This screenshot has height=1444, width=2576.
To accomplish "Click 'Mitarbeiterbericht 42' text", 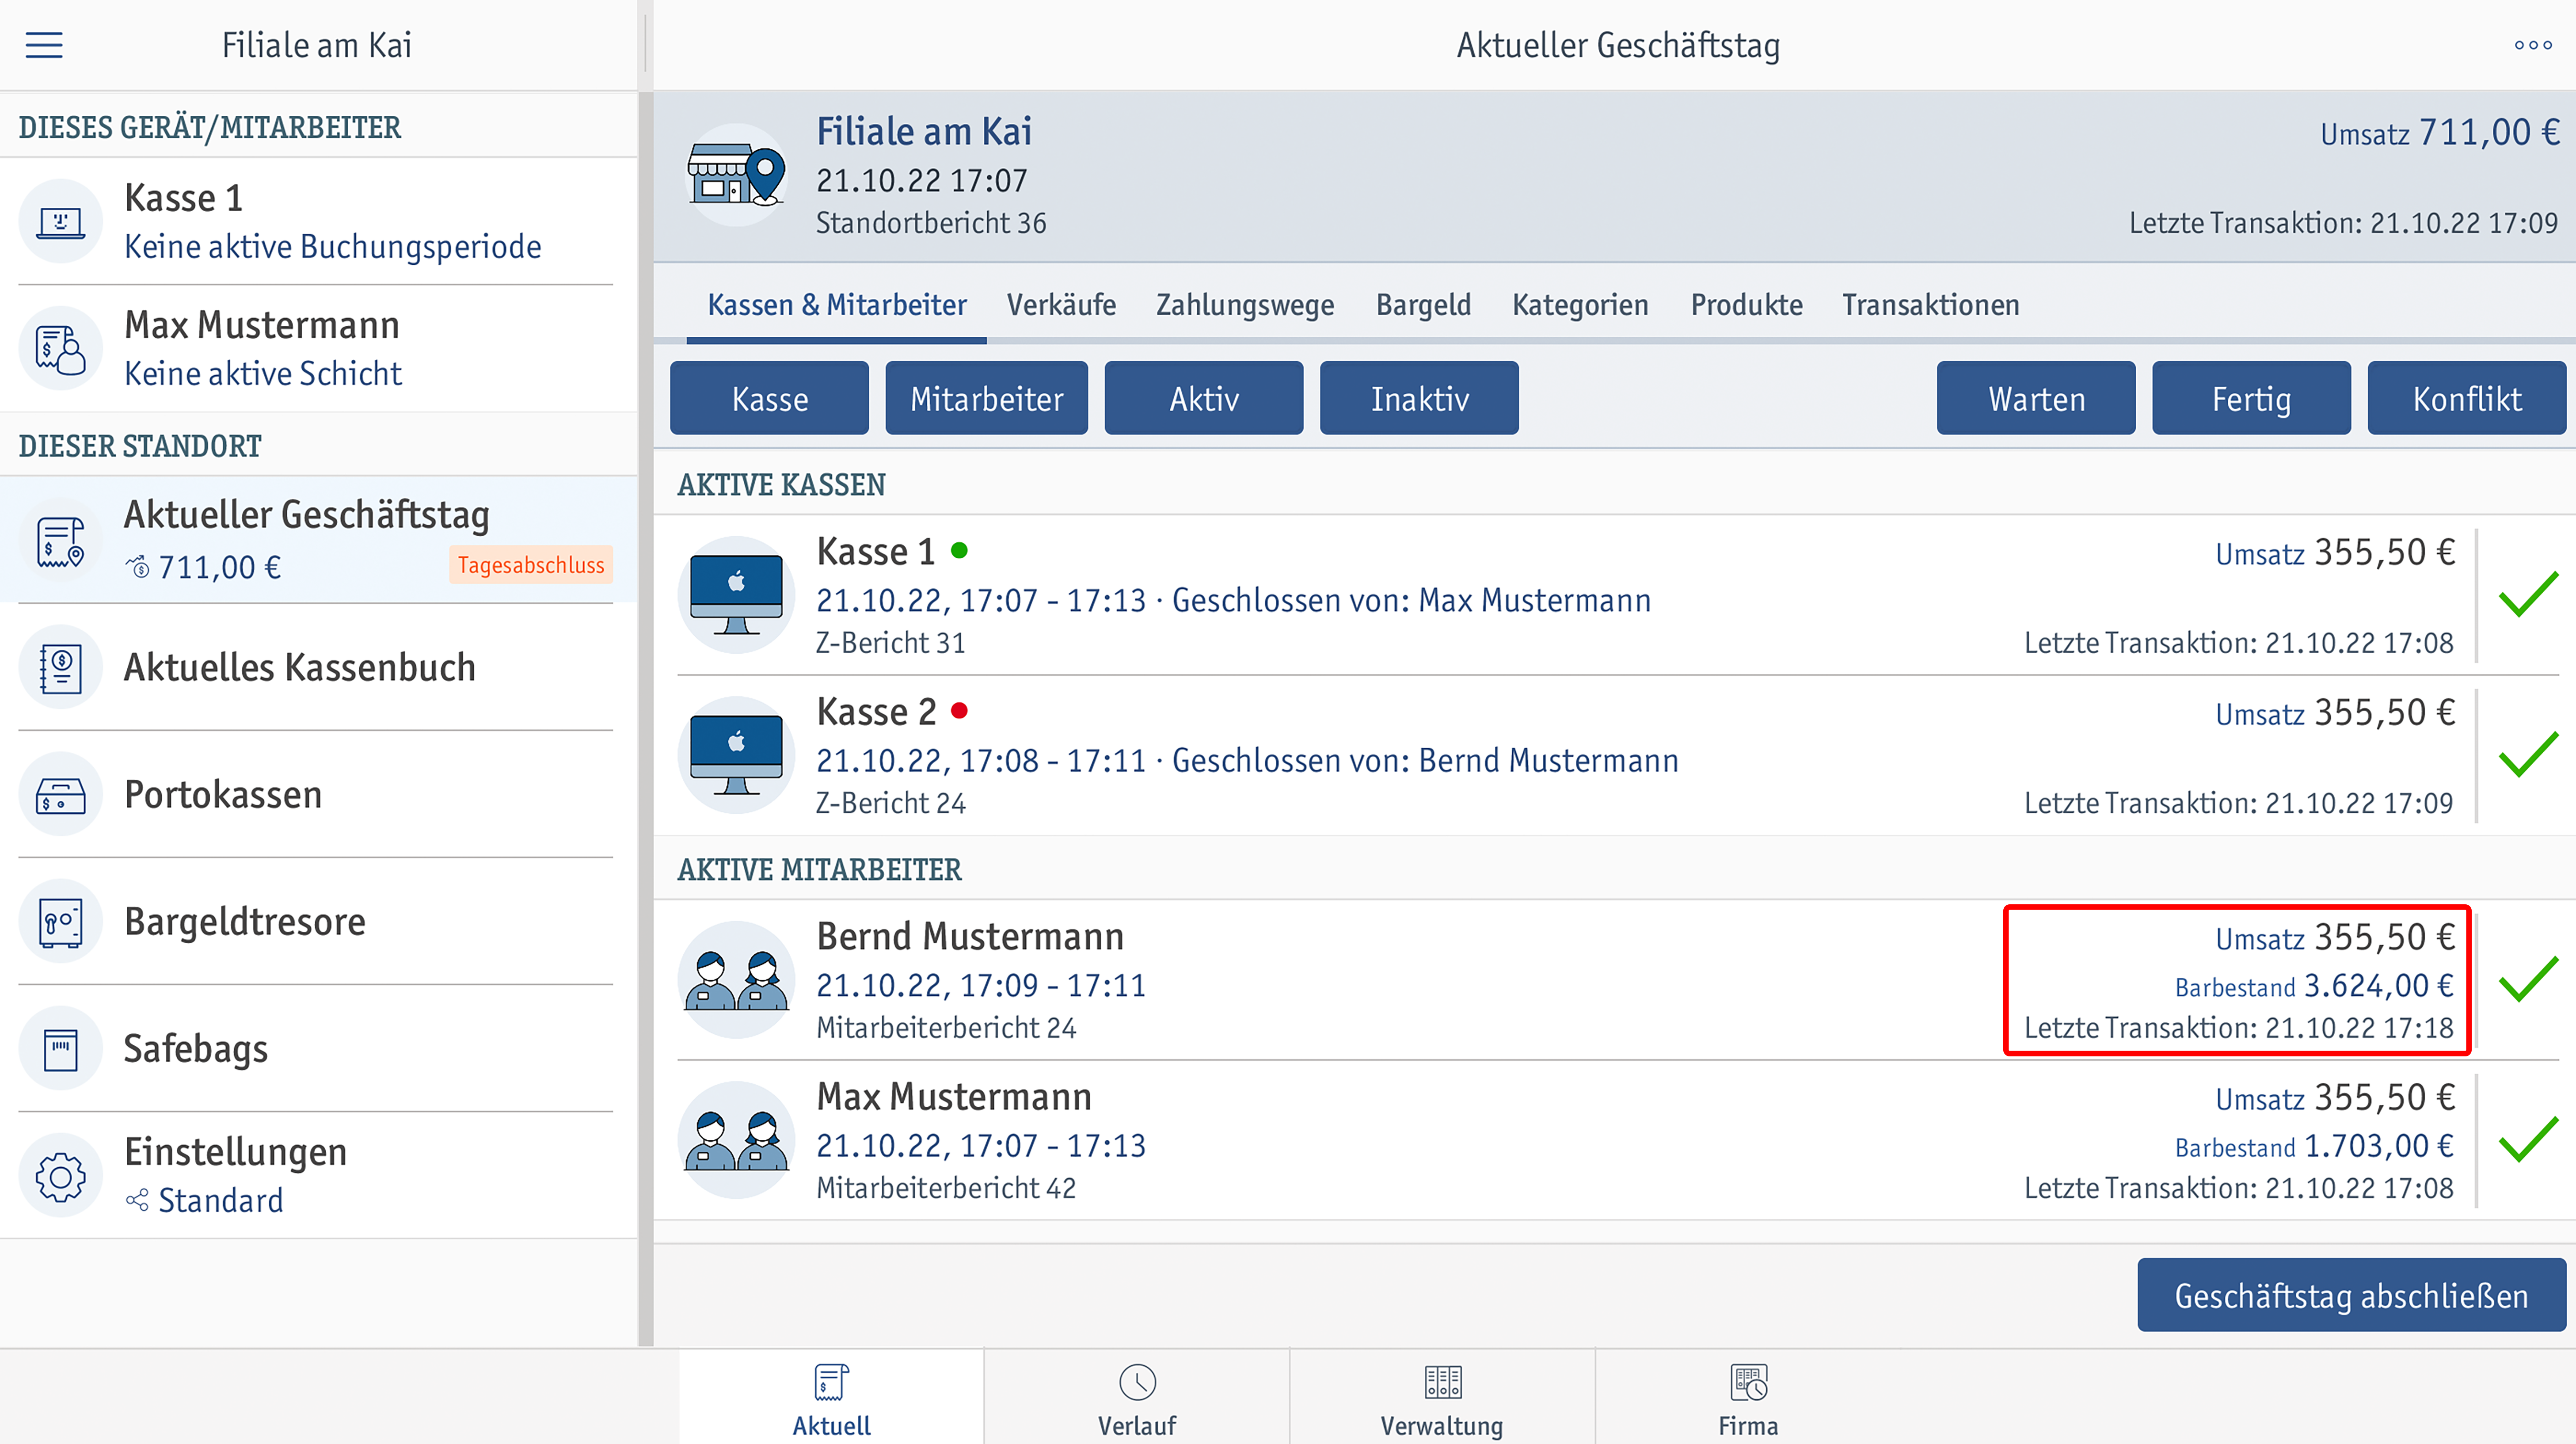I will [x=946, y=1188].
